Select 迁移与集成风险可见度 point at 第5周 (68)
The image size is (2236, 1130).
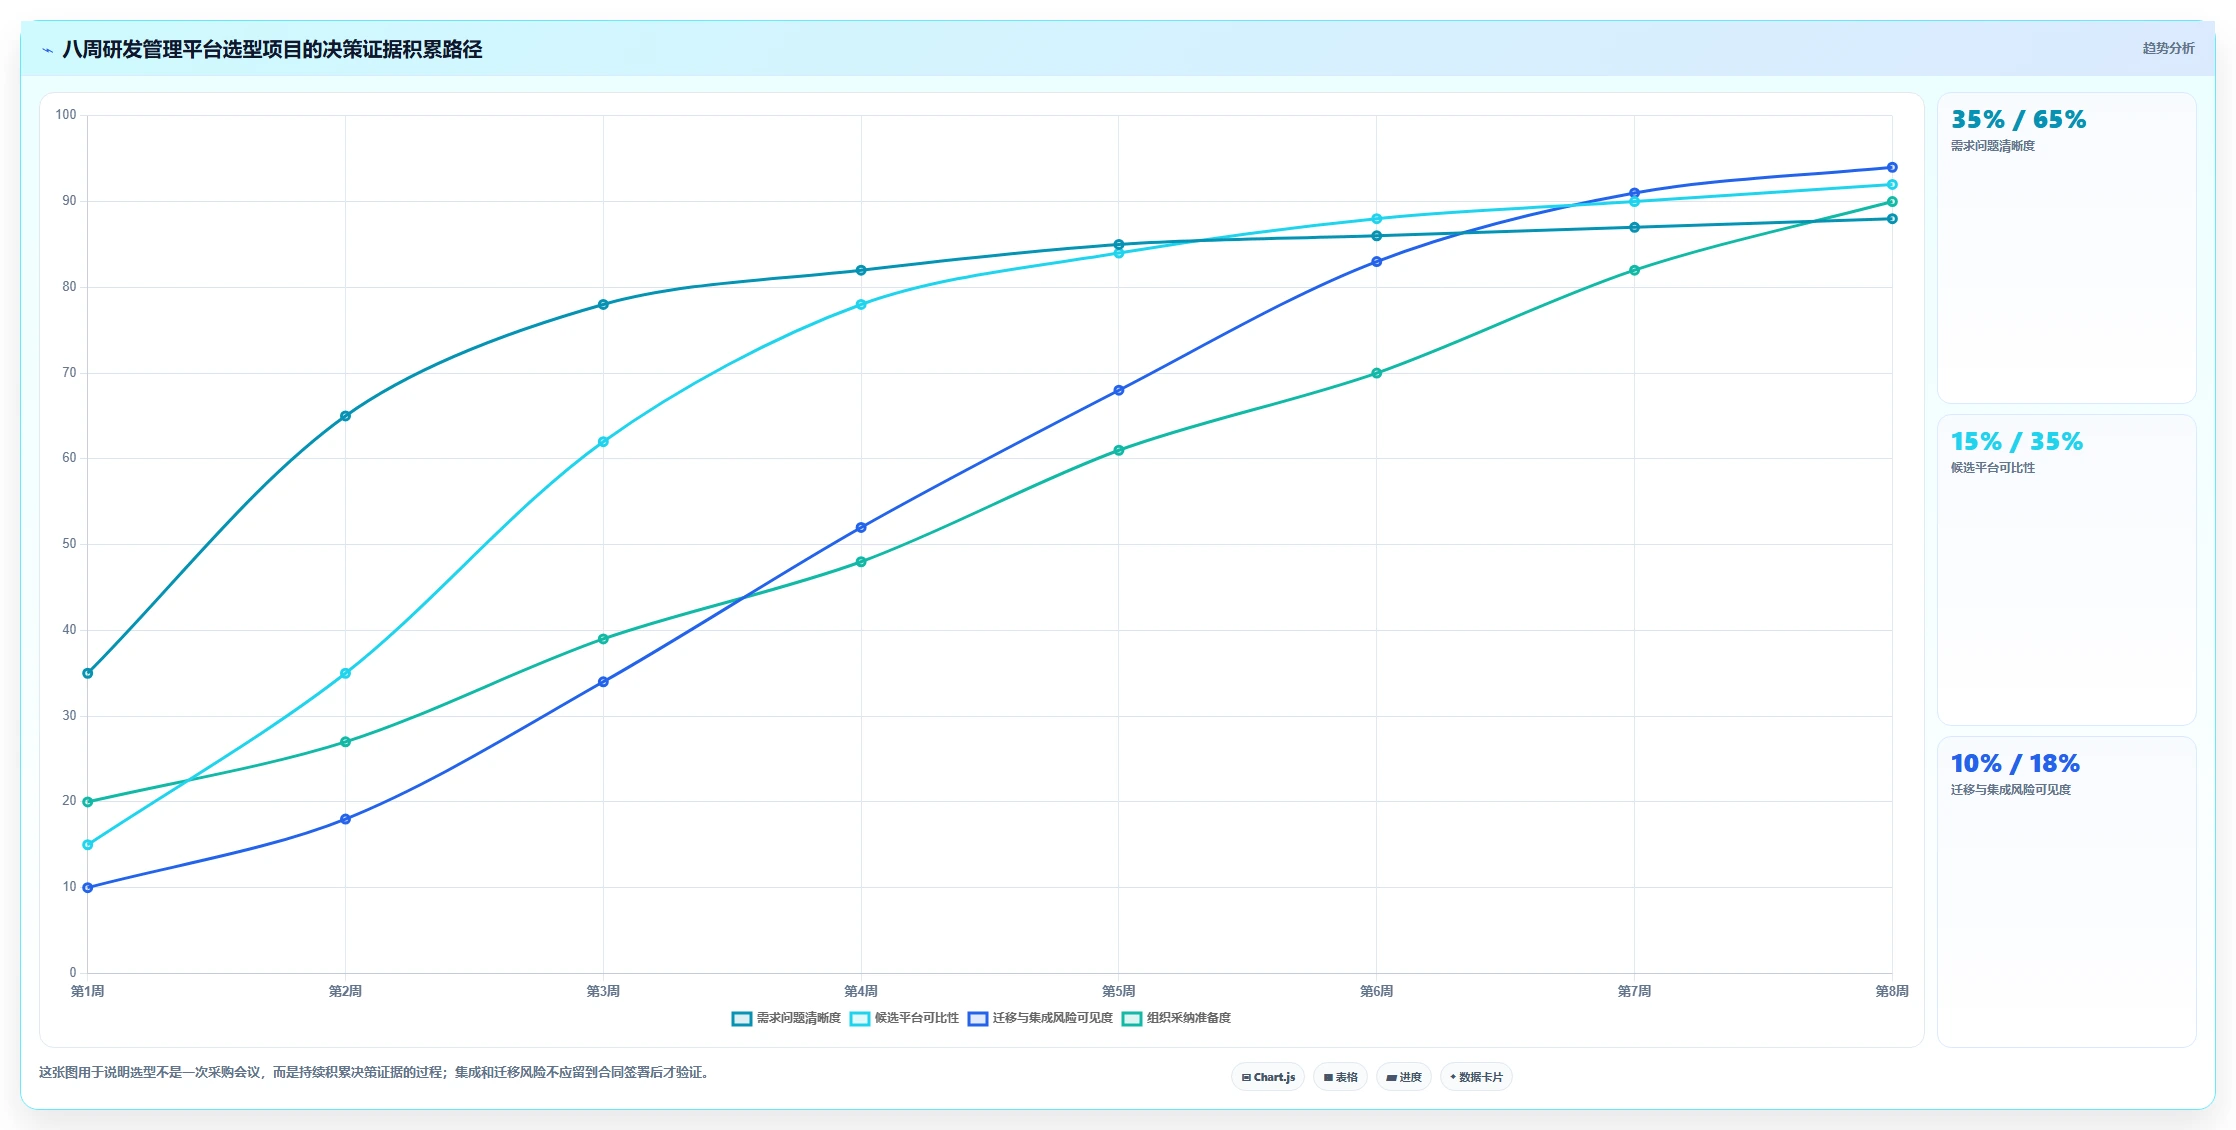[x=1119, y=390]
